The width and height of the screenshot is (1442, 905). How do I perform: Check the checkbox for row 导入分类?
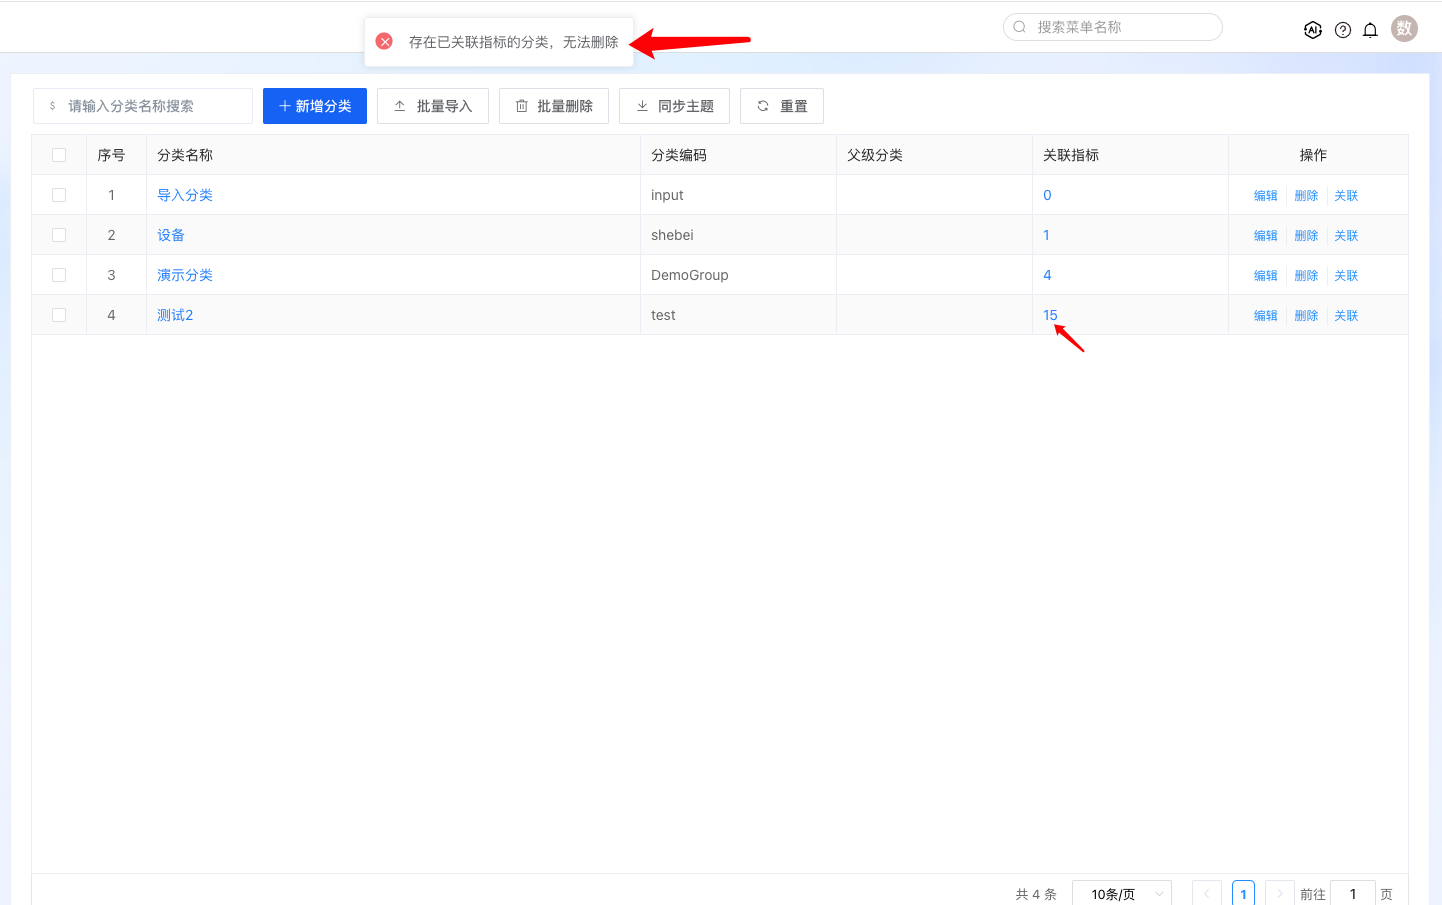59,195
